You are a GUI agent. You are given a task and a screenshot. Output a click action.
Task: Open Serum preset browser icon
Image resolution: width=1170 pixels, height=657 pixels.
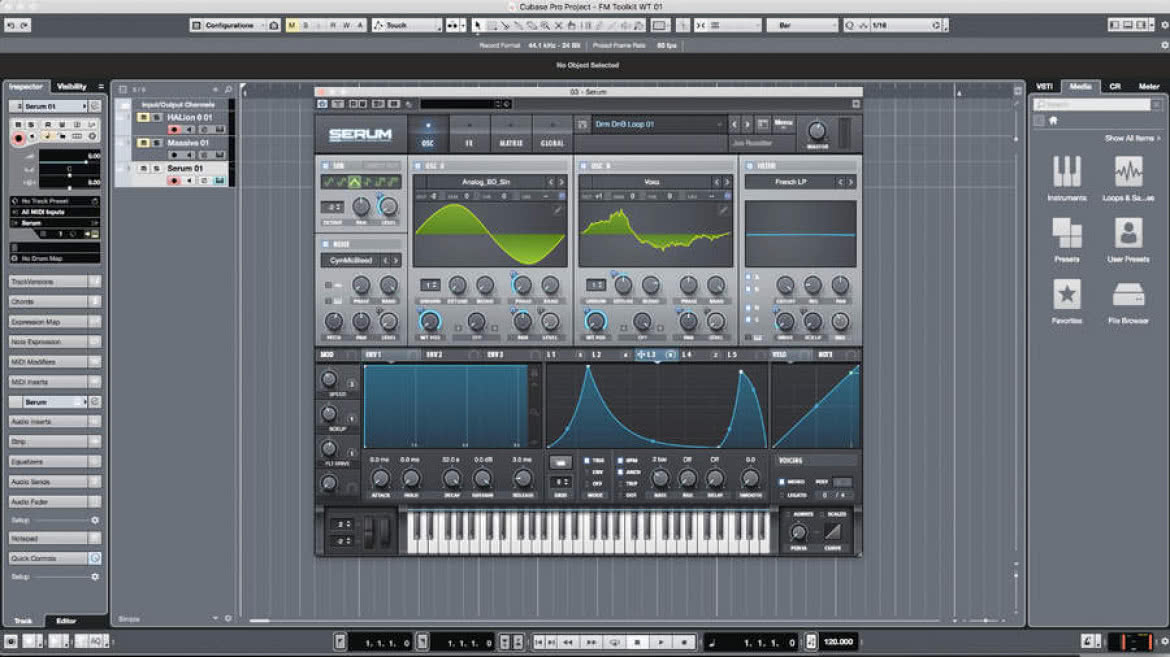point(763,124)
